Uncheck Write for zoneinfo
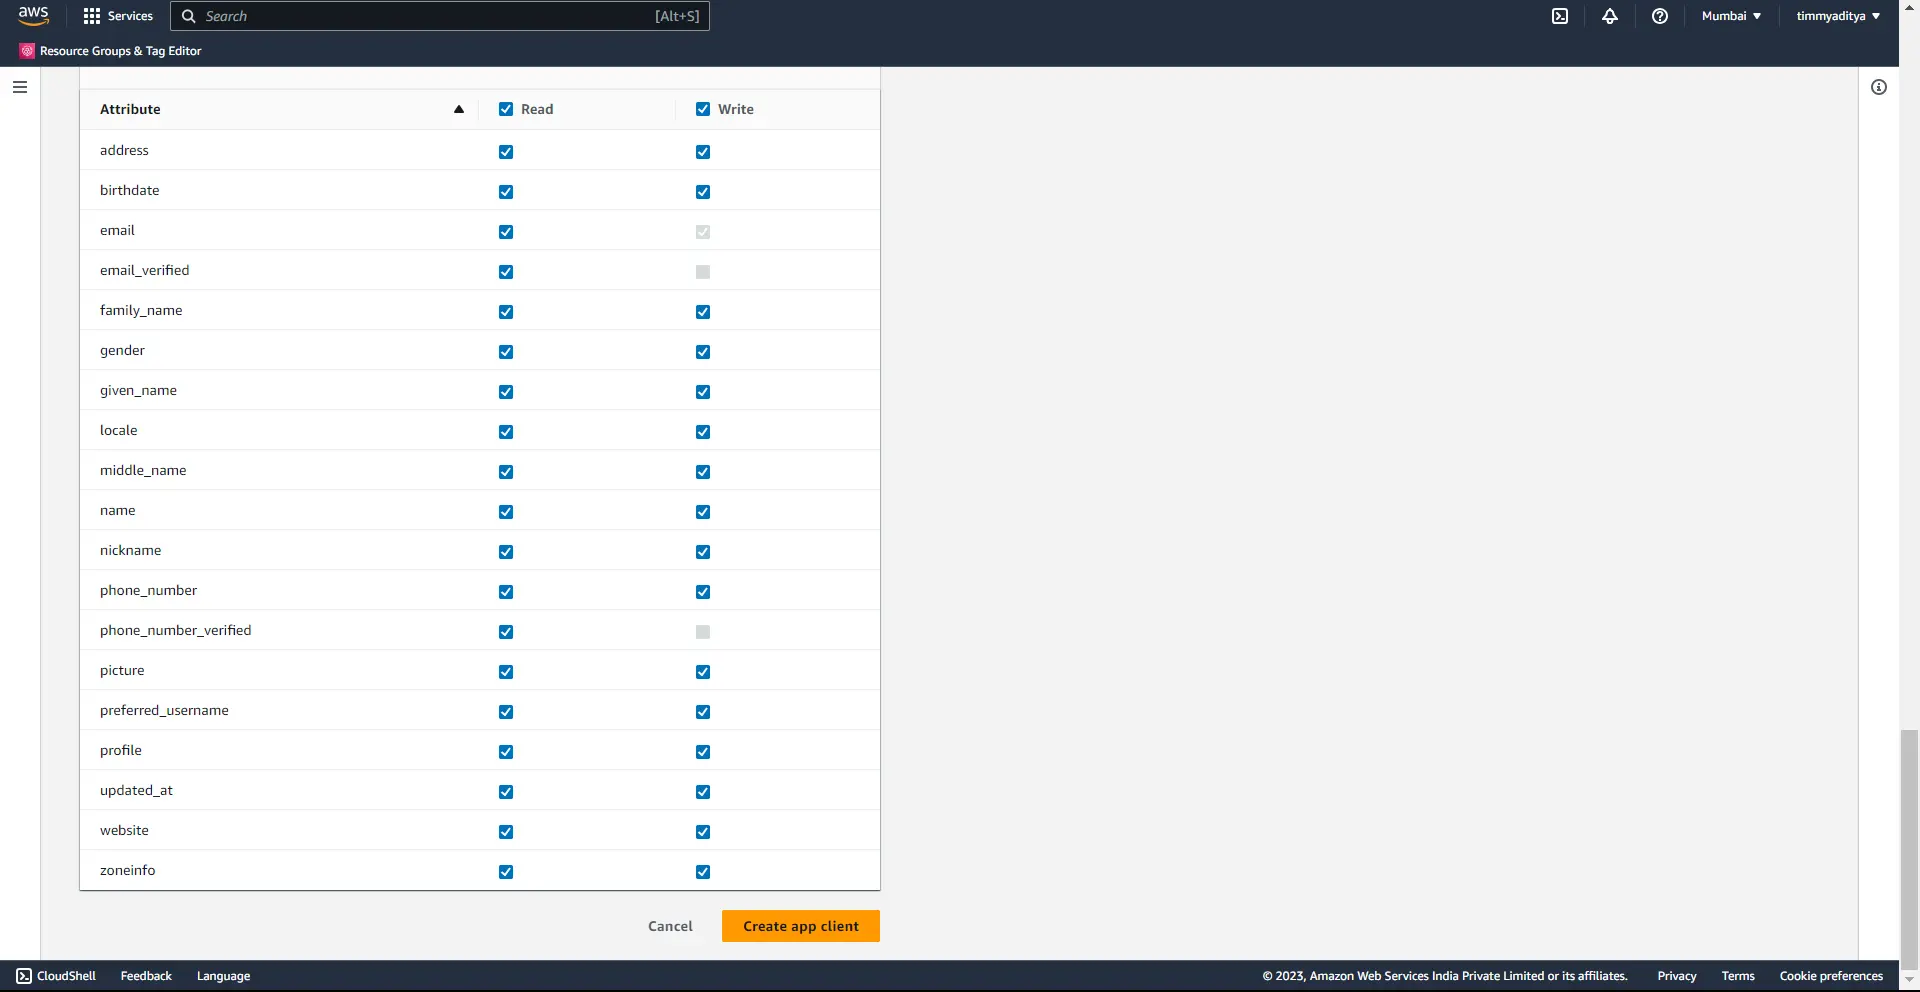This screenshot has width=1920, height=992. tap(703, 872)
